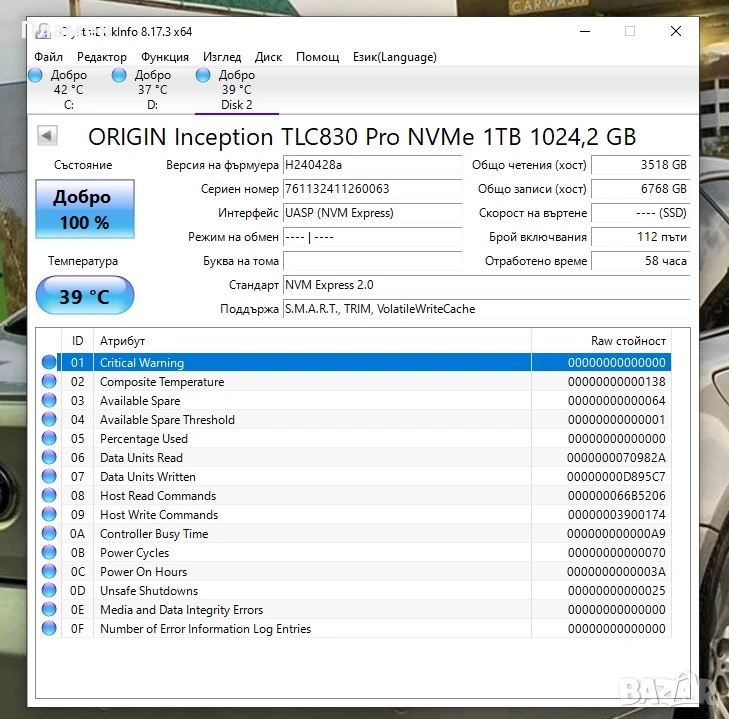Select the Power On Hours row
This screenshot has width=729, height=719.
356,572
